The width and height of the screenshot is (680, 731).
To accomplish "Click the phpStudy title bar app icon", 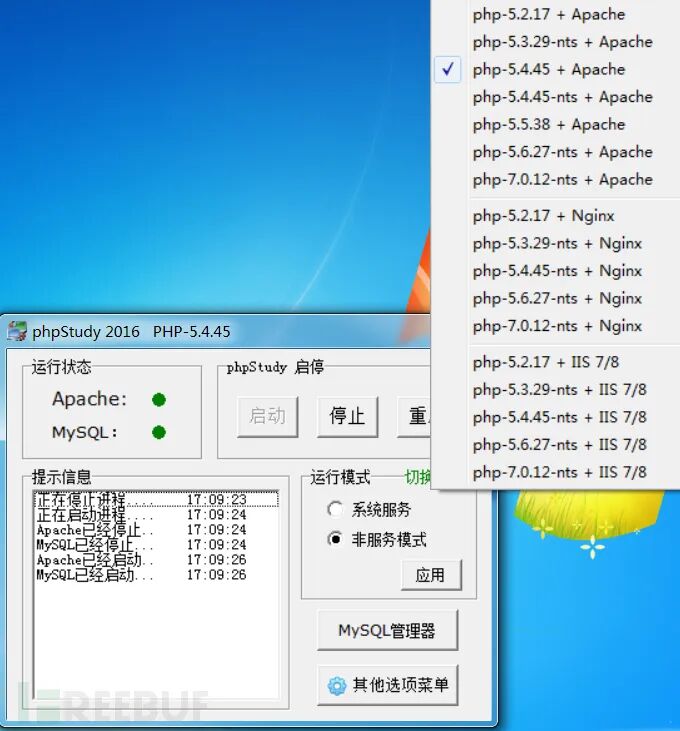I will point(17,331).
